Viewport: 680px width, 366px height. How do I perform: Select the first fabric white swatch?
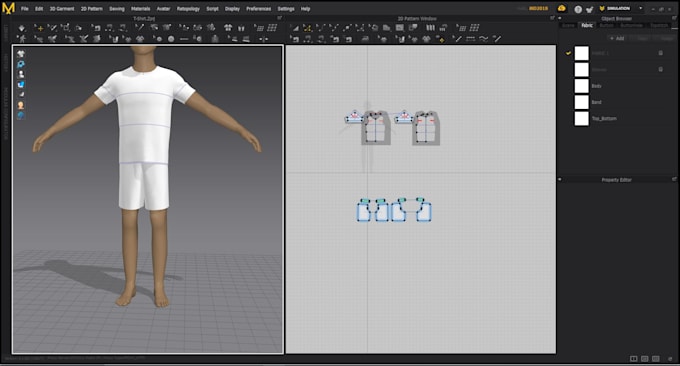click(582, 53)
